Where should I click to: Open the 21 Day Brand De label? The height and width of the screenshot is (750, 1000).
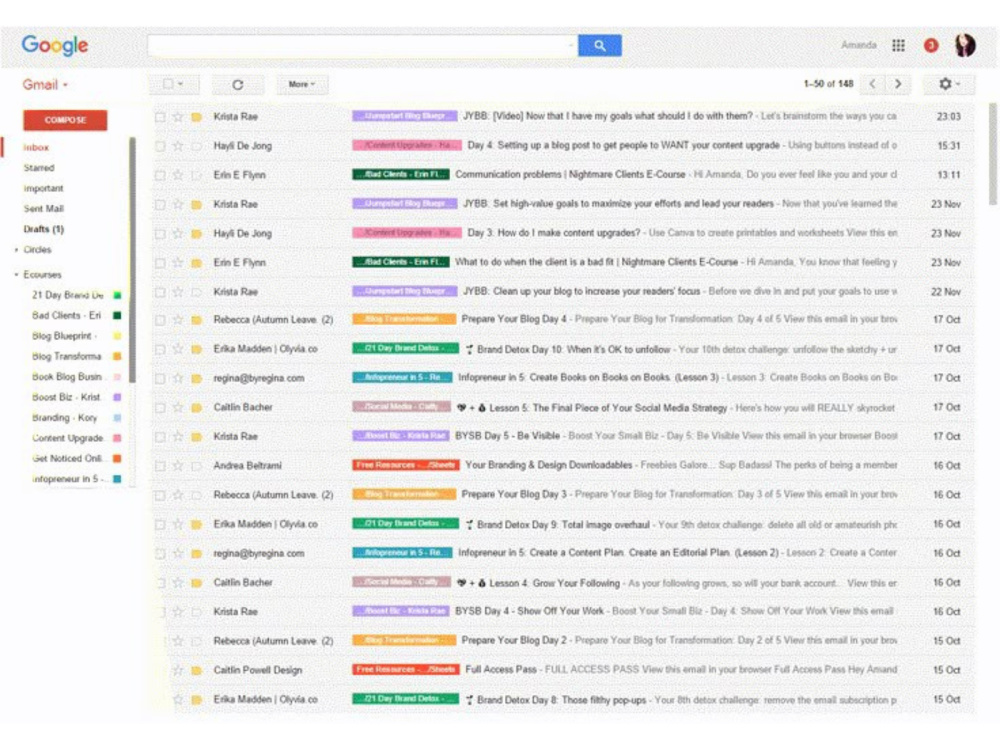pos(68,295)
